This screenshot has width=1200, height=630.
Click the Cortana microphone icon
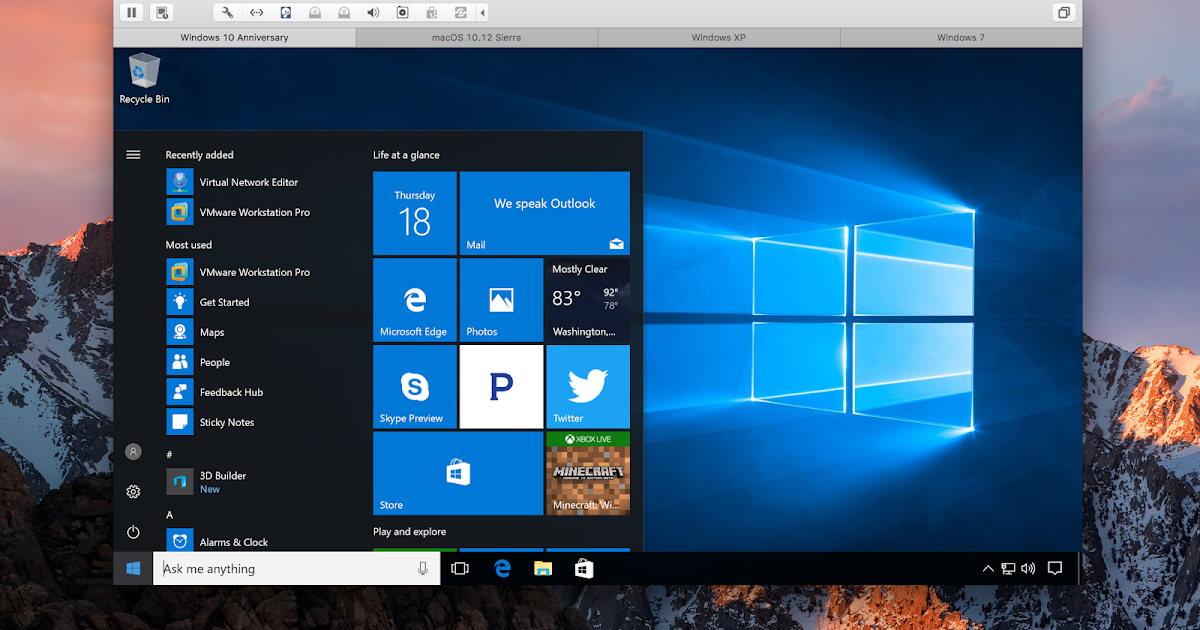coord(423,568)
